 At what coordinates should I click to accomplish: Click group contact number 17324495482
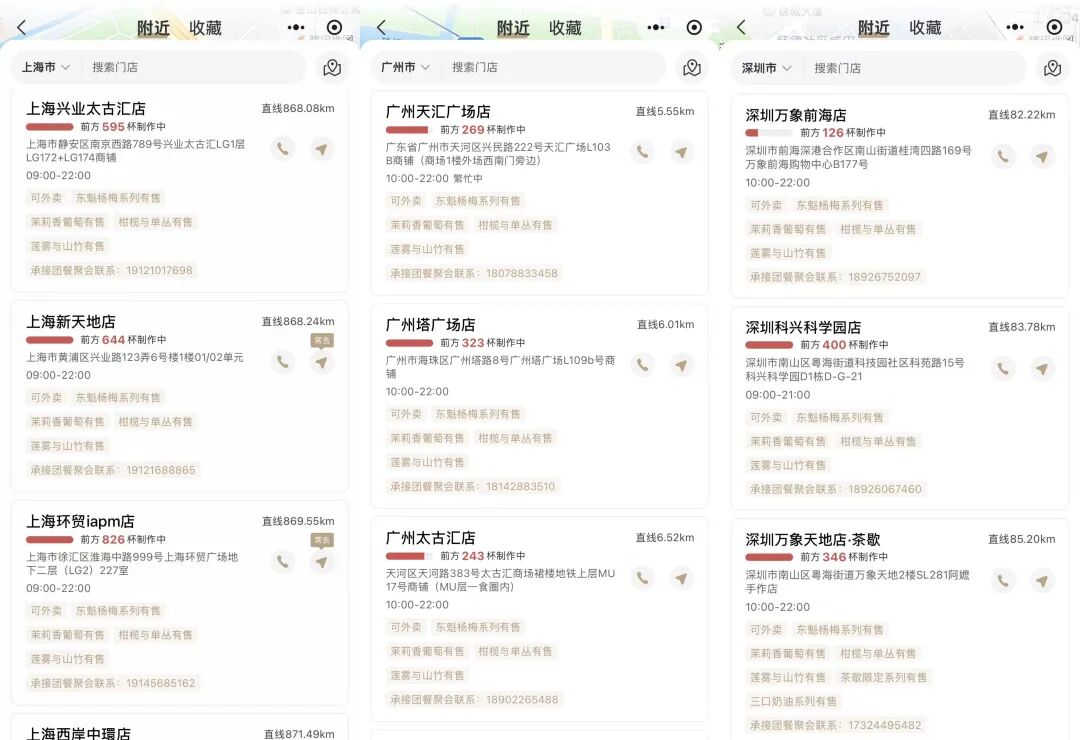pyautogui.click(x=884, y=726)
